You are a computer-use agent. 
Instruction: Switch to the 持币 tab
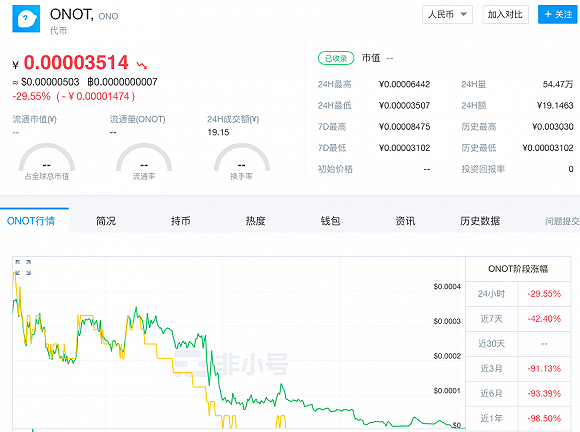[x=181, y=221]
